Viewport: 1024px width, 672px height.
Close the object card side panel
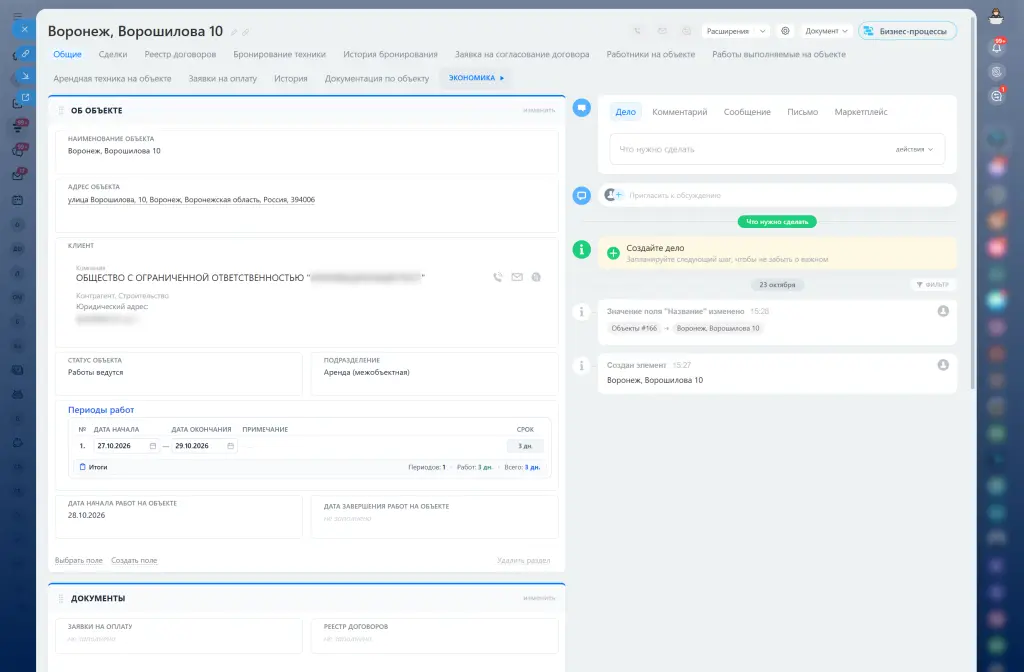click(24, 29)
